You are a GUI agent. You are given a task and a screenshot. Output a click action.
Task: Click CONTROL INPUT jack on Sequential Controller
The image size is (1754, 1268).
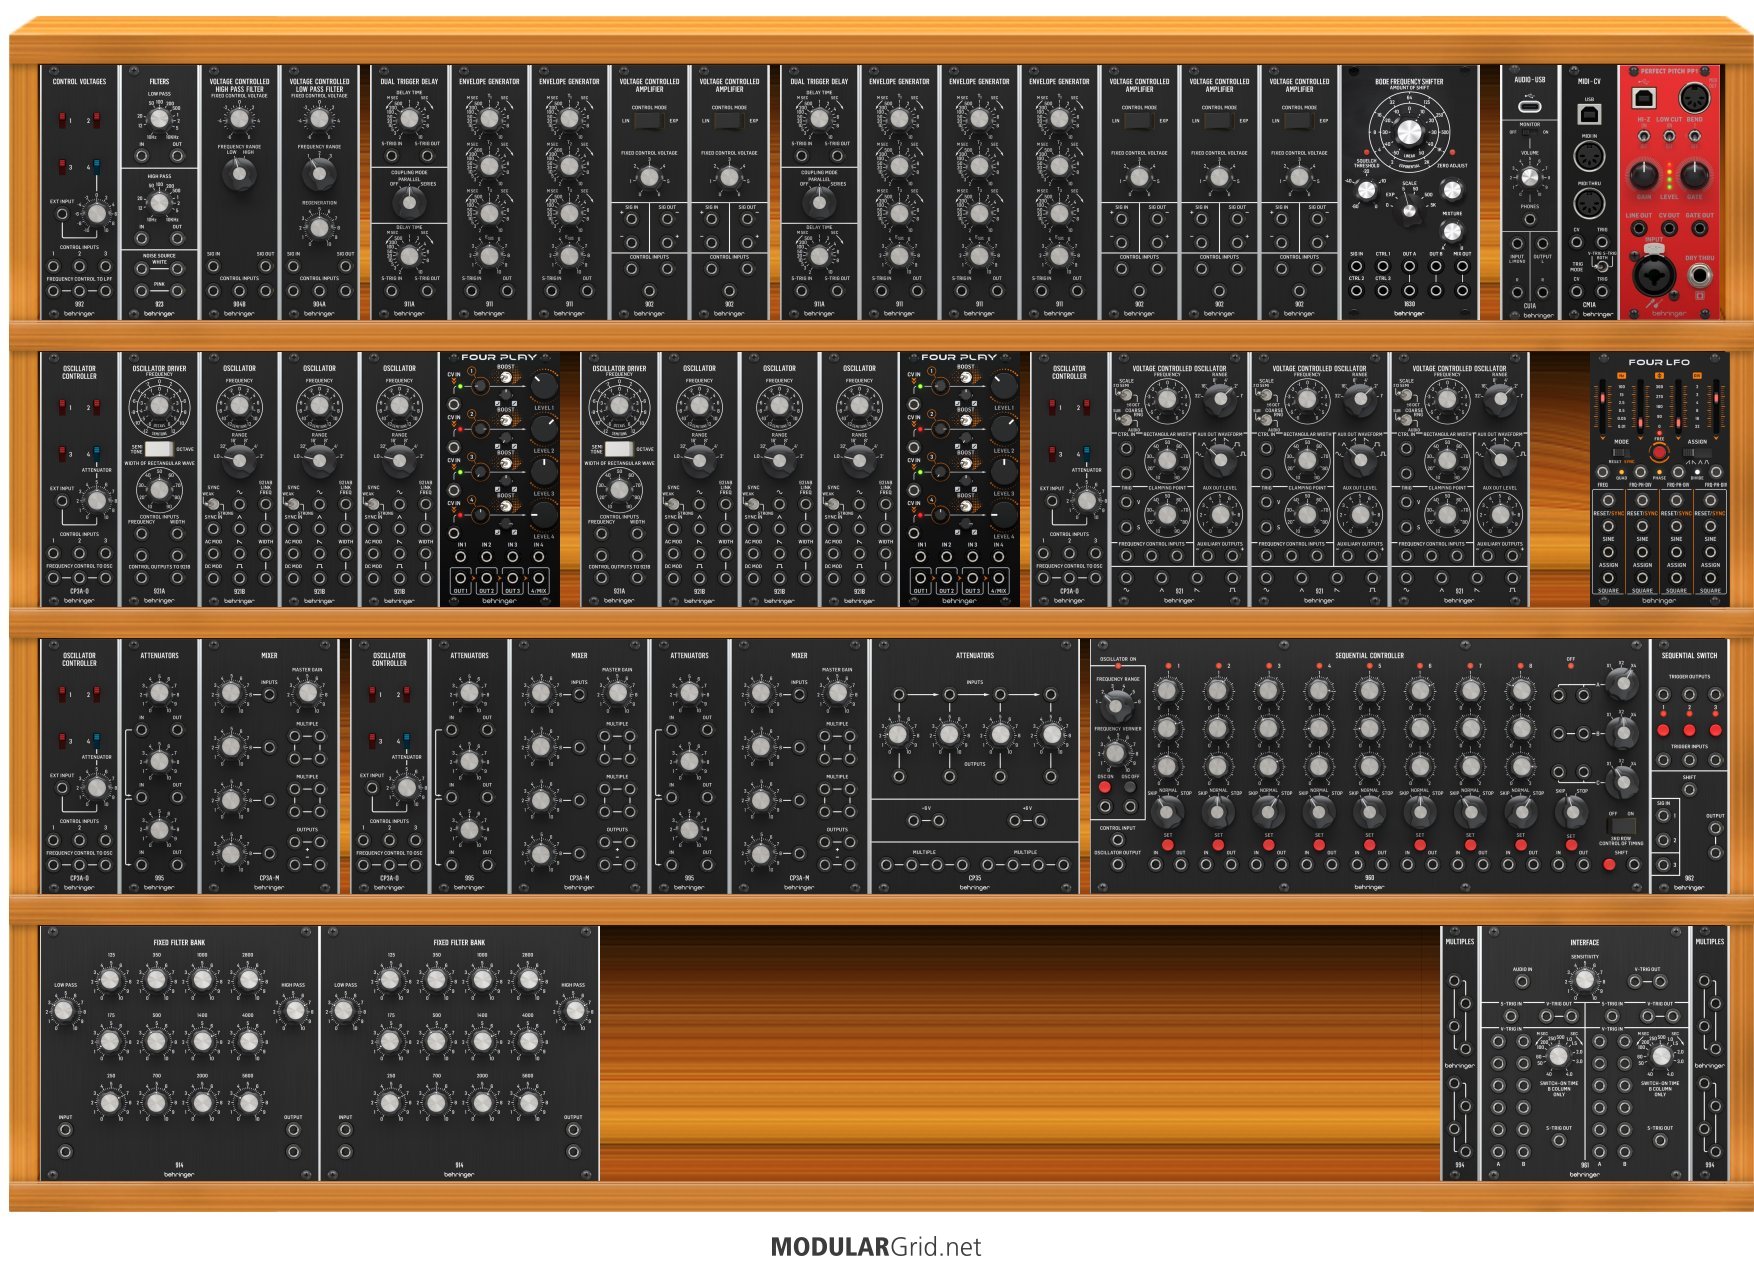coord(1117,840)
